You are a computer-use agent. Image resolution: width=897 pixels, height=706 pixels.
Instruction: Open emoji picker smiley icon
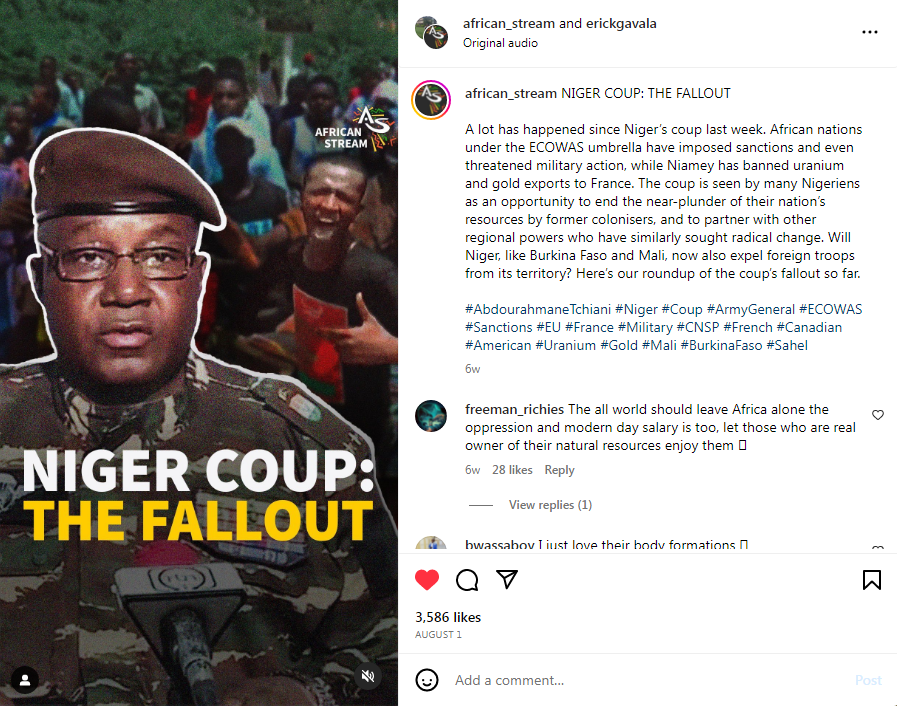tap(427, 680)
